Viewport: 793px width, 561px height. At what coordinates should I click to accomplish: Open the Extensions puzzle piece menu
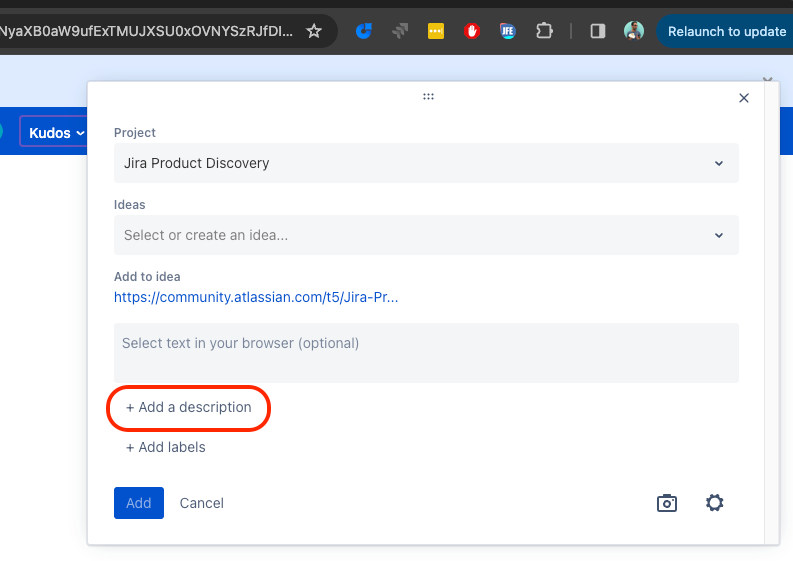pos(544,31)
